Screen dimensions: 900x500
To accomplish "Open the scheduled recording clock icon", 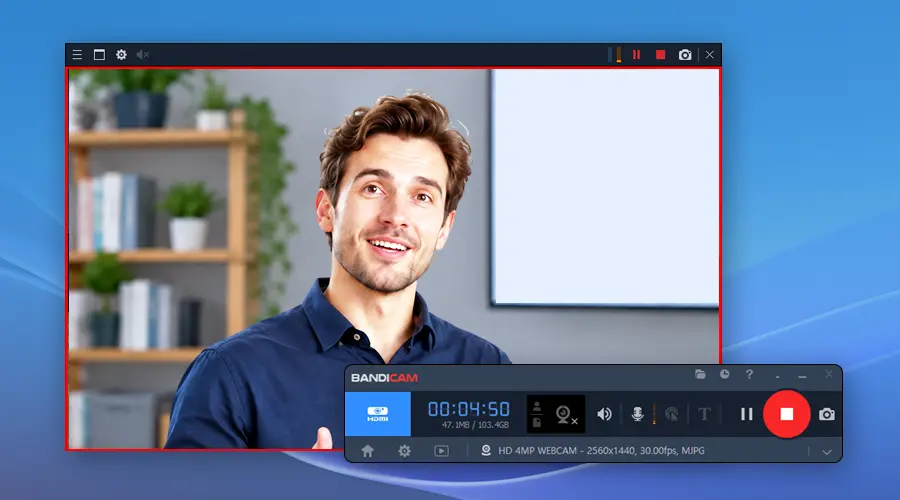I will click(x=725, y=374).
